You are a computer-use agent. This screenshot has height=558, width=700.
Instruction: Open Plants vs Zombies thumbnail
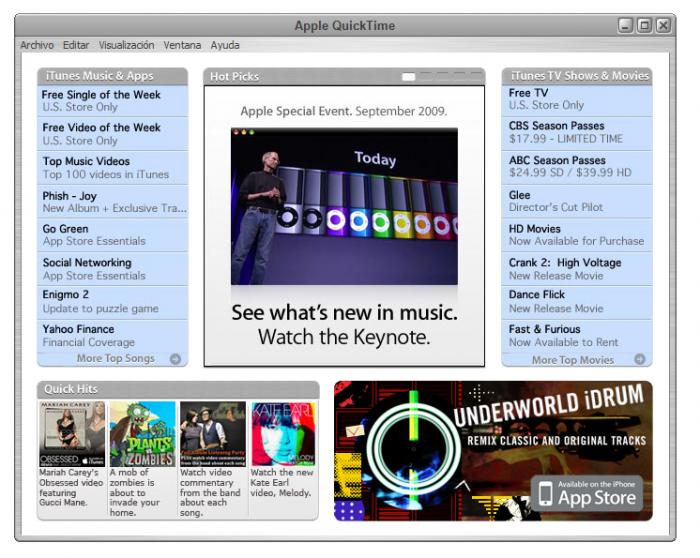[x=142, y=434]
